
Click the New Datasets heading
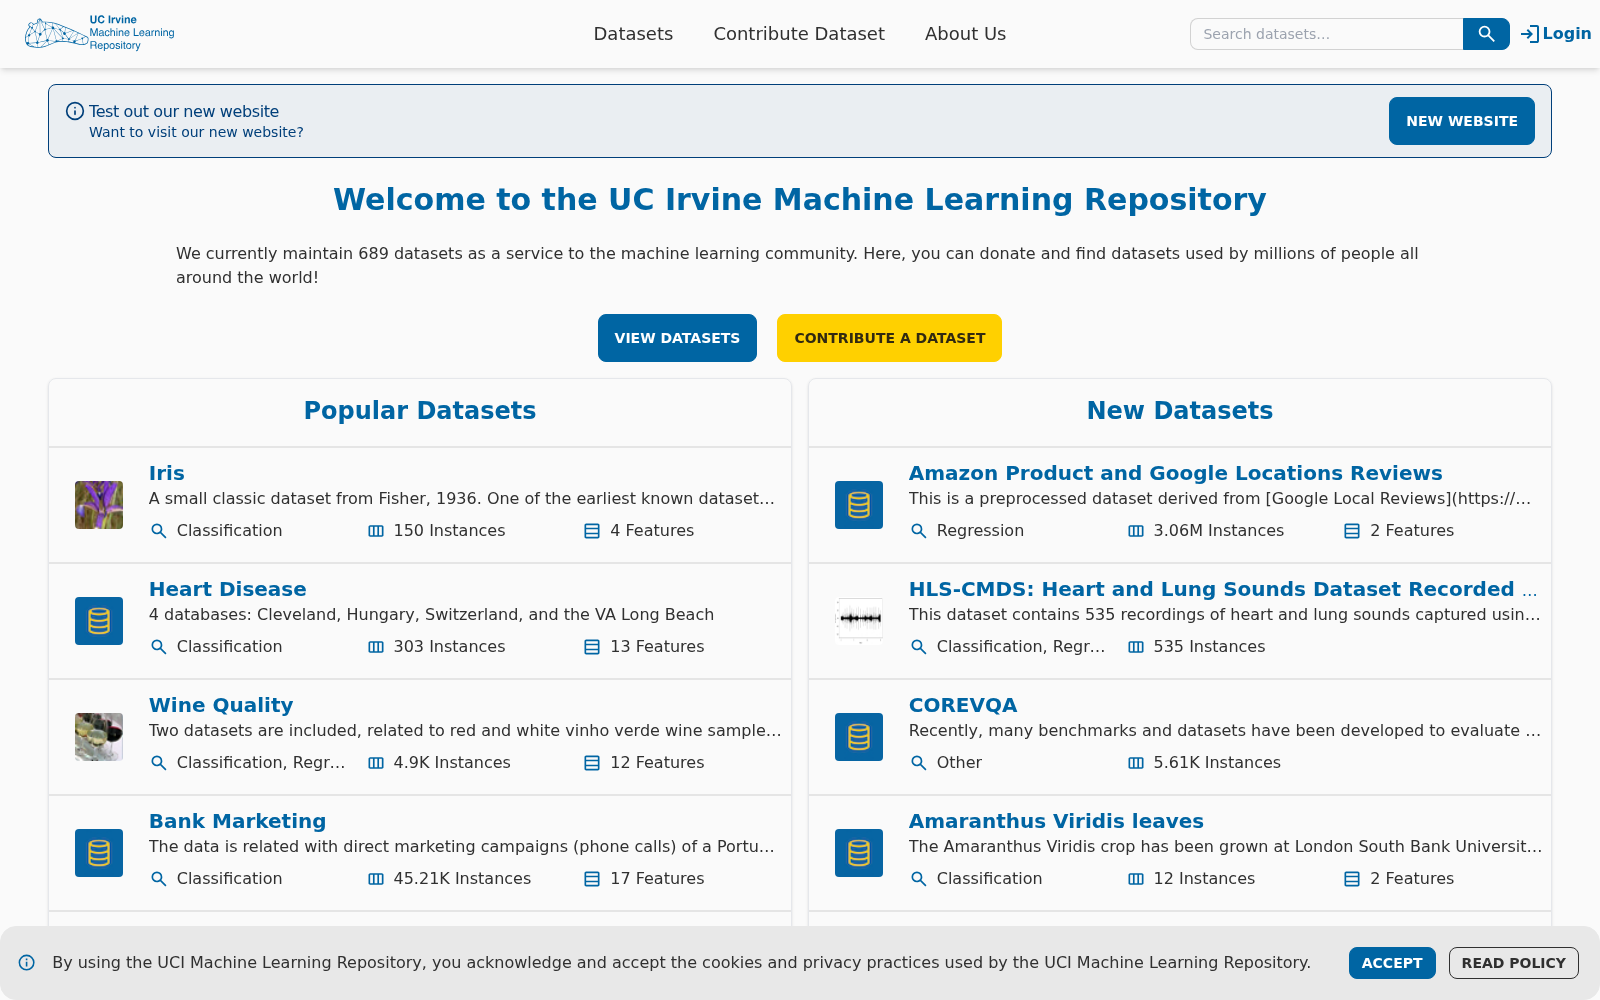(1180, 411)
